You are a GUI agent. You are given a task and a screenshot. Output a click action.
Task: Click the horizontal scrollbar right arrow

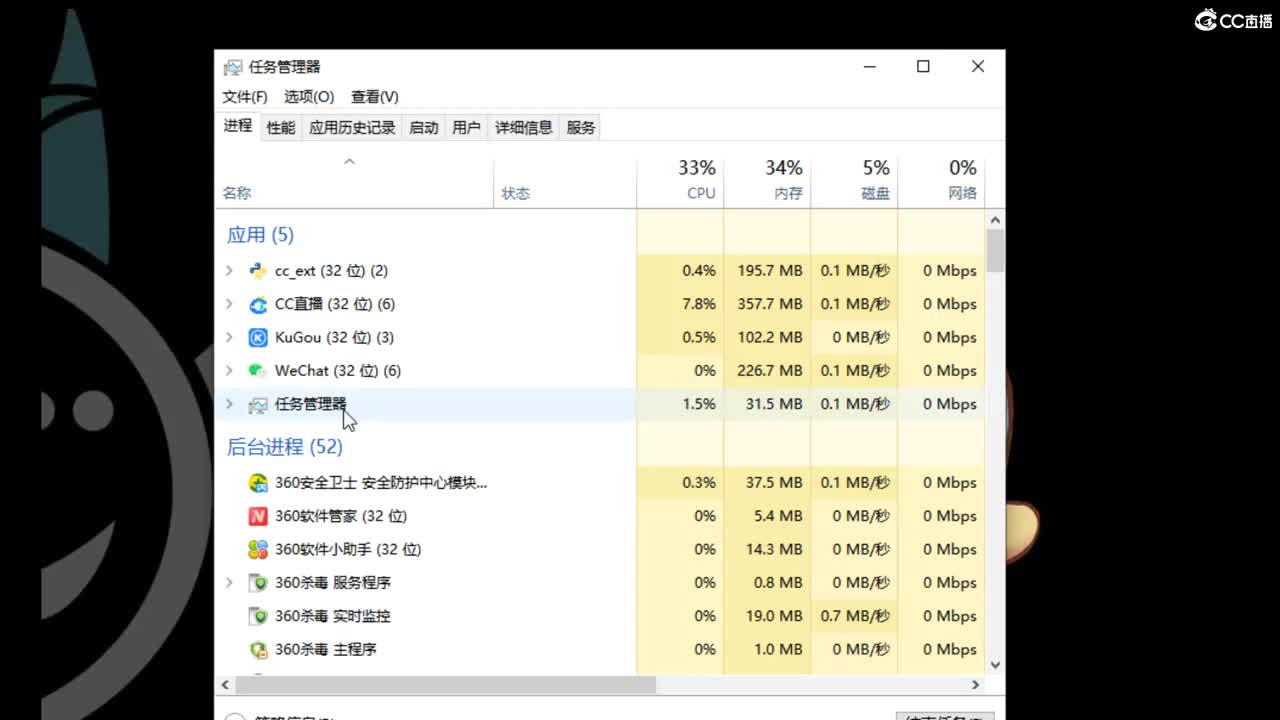976,685
